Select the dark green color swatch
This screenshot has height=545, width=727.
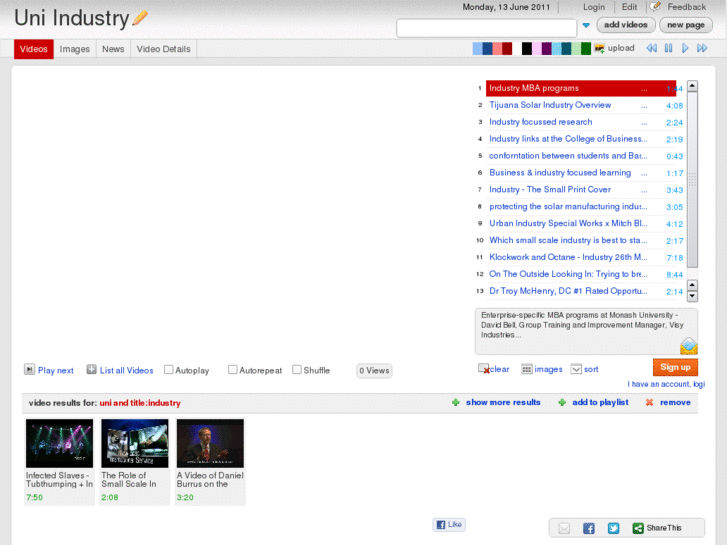coord(586,48)
